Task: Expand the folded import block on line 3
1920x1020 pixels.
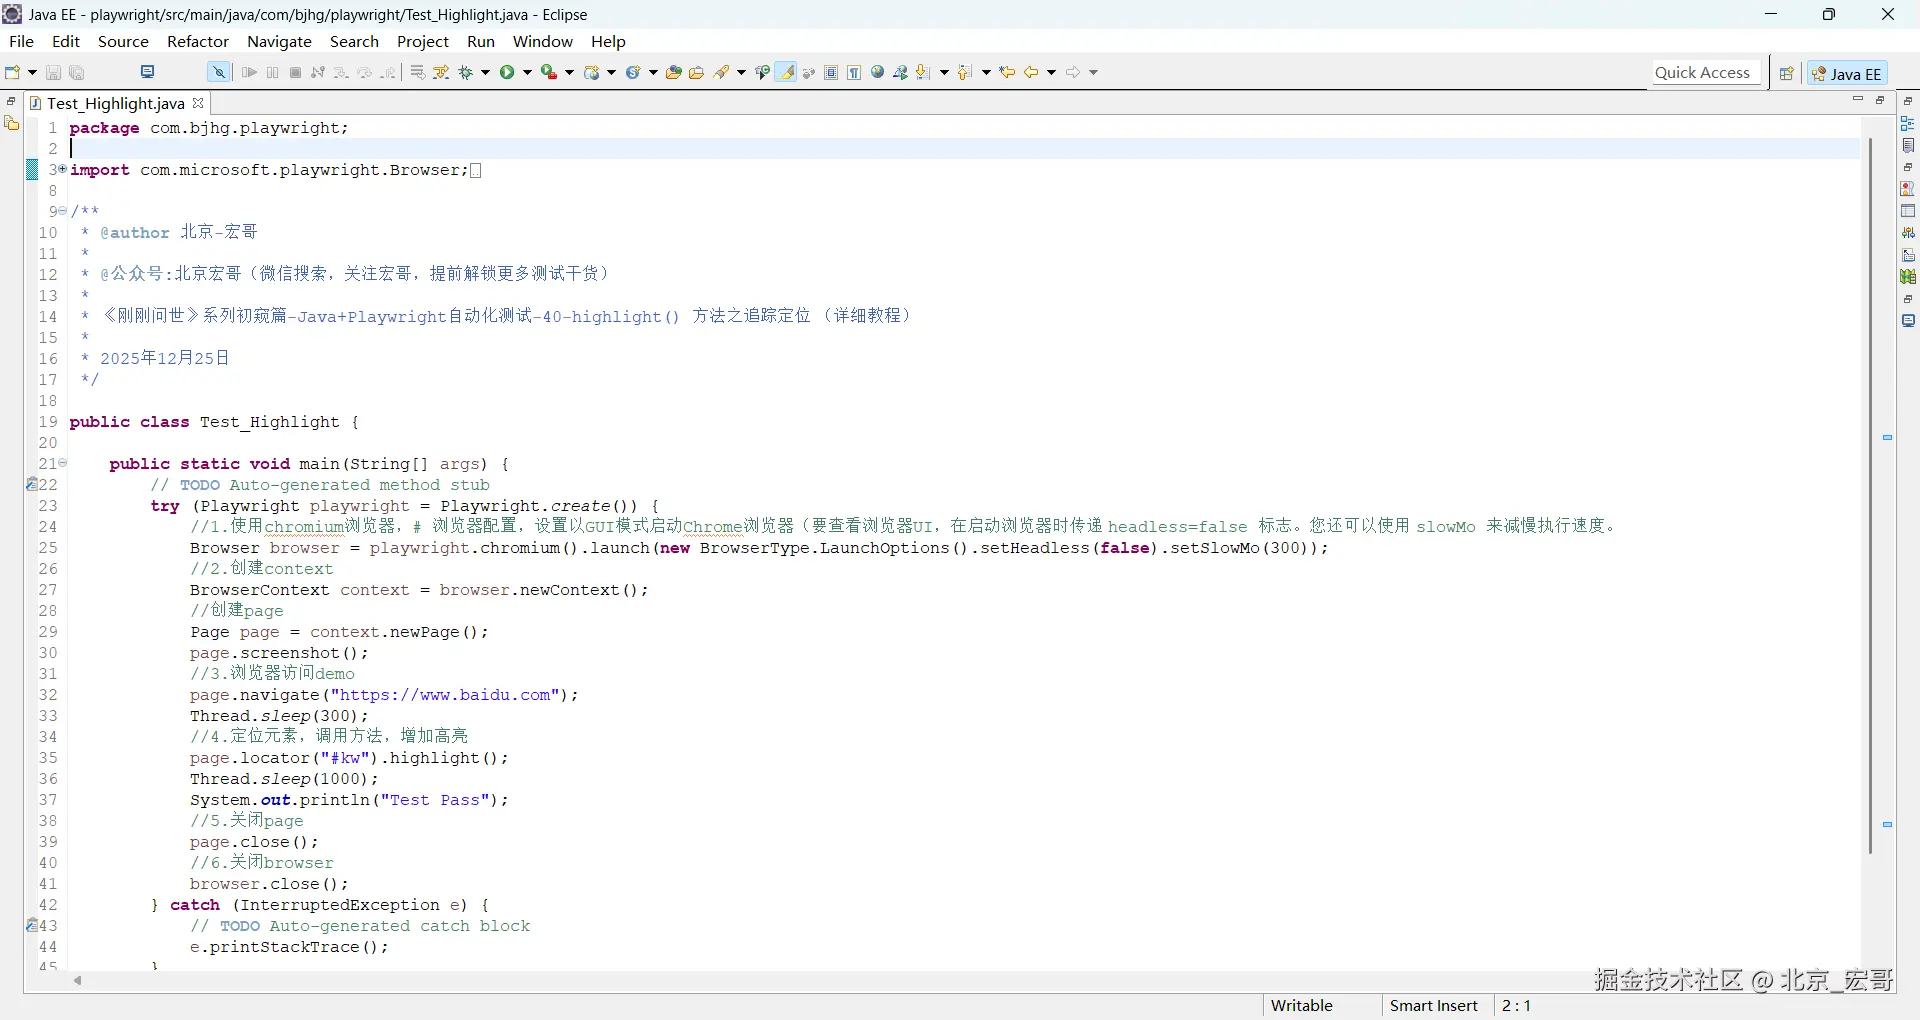Action: click(62, 169)
